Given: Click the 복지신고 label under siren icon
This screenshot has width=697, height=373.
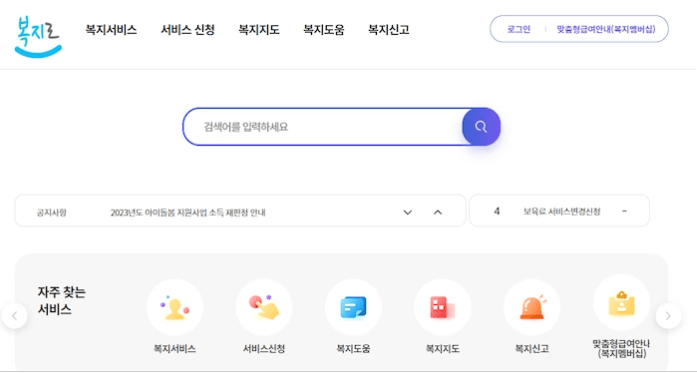Looking at the screenshot, I should 532,349.
